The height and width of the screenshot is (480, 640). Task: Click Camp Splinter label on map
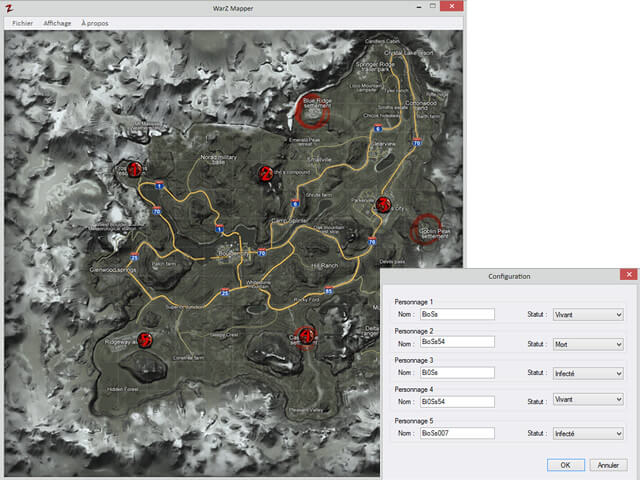(289, 221)
